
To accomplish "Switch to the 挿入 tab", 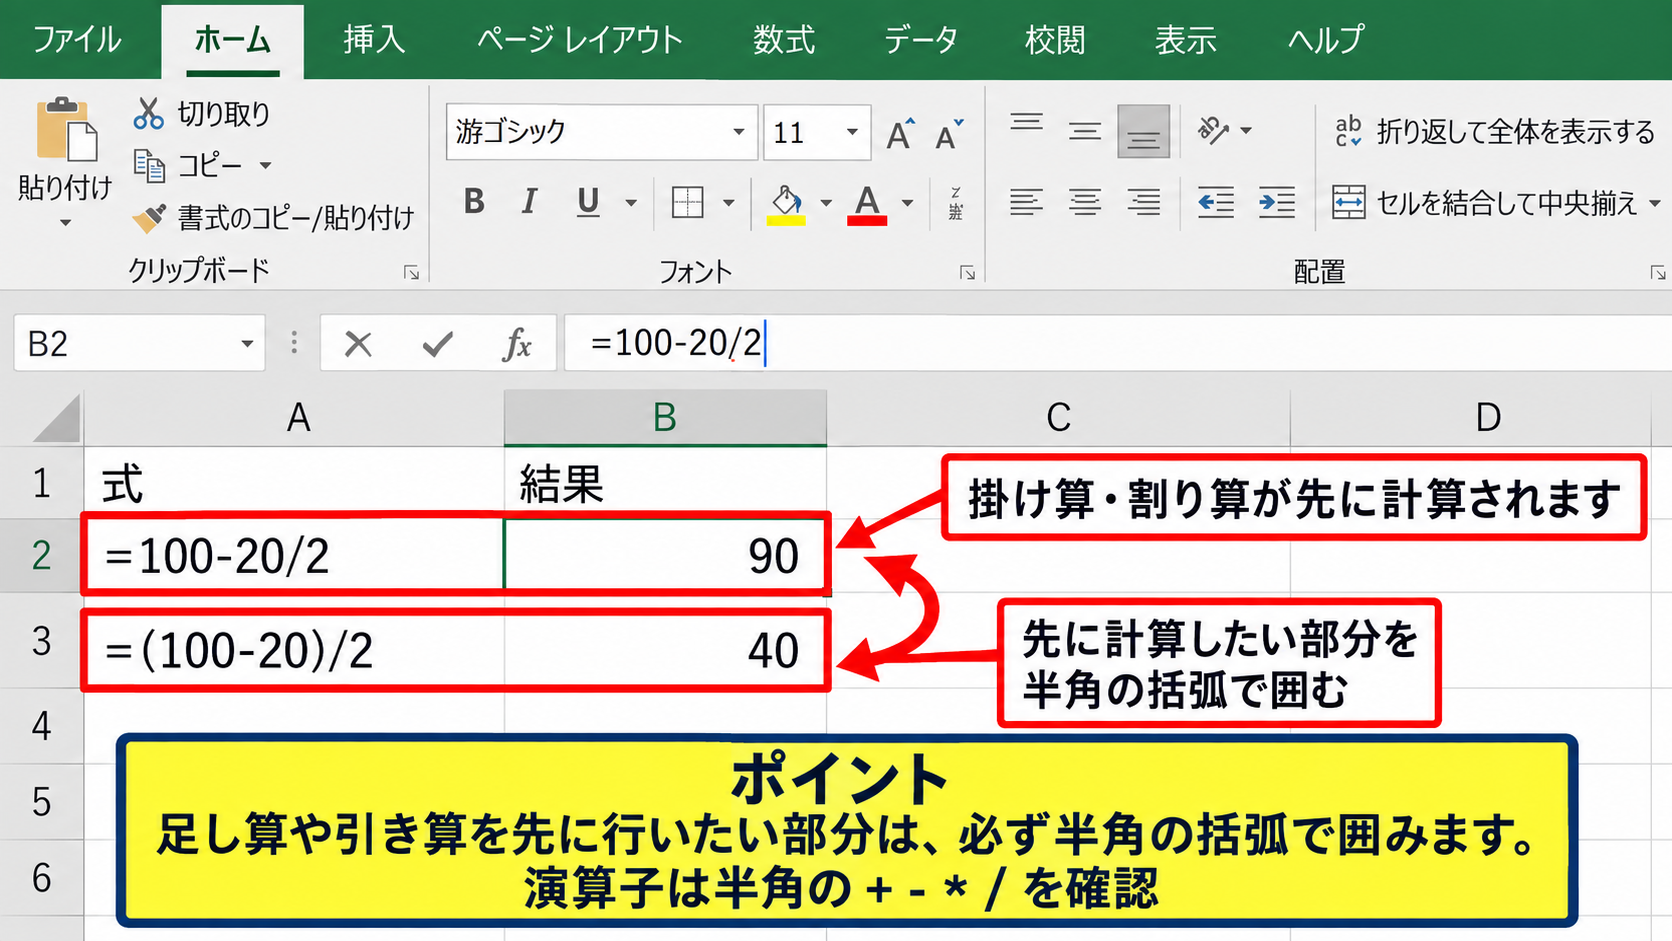I will click(374, 40).
